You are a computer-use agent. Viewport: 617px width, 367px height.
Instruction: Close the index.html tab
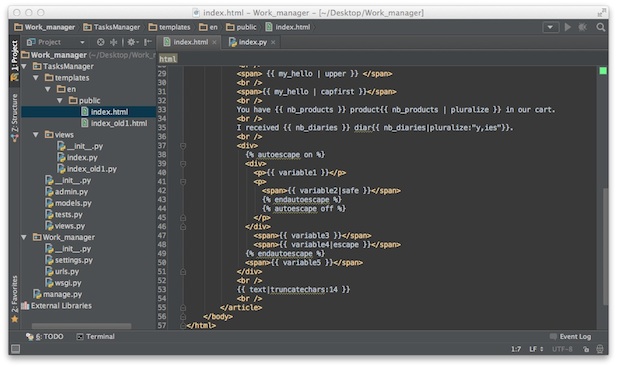point(214,42)
